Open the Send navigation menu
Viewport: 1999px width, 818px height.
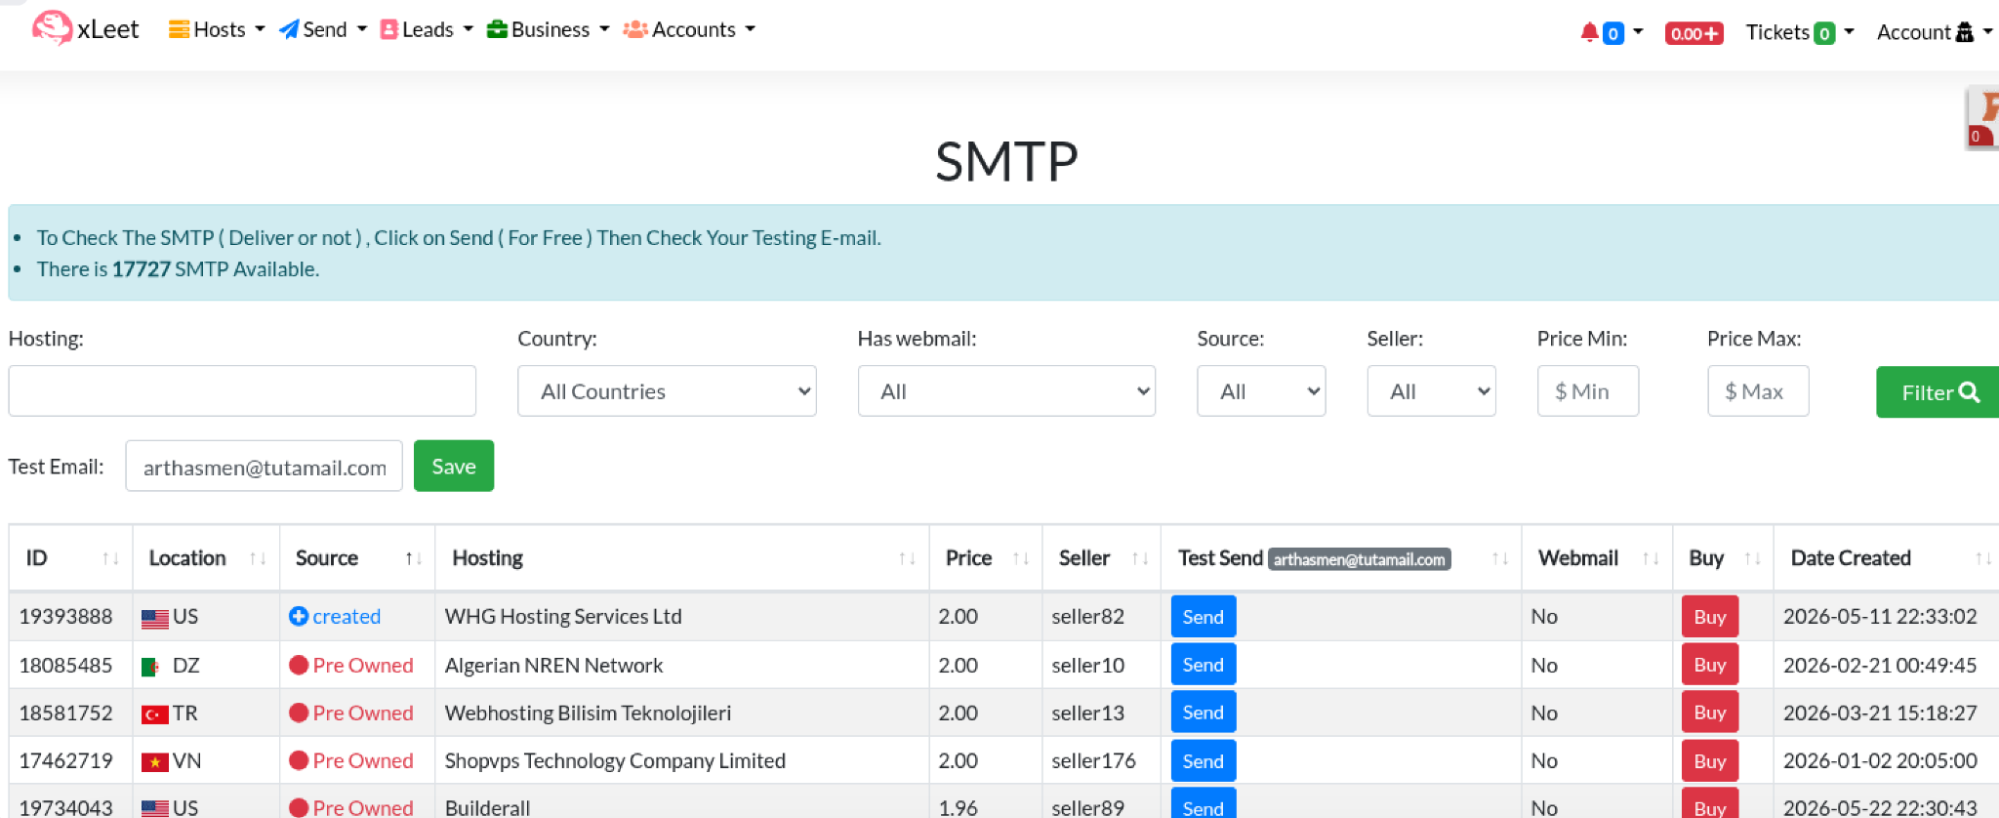tap(323, 30)
